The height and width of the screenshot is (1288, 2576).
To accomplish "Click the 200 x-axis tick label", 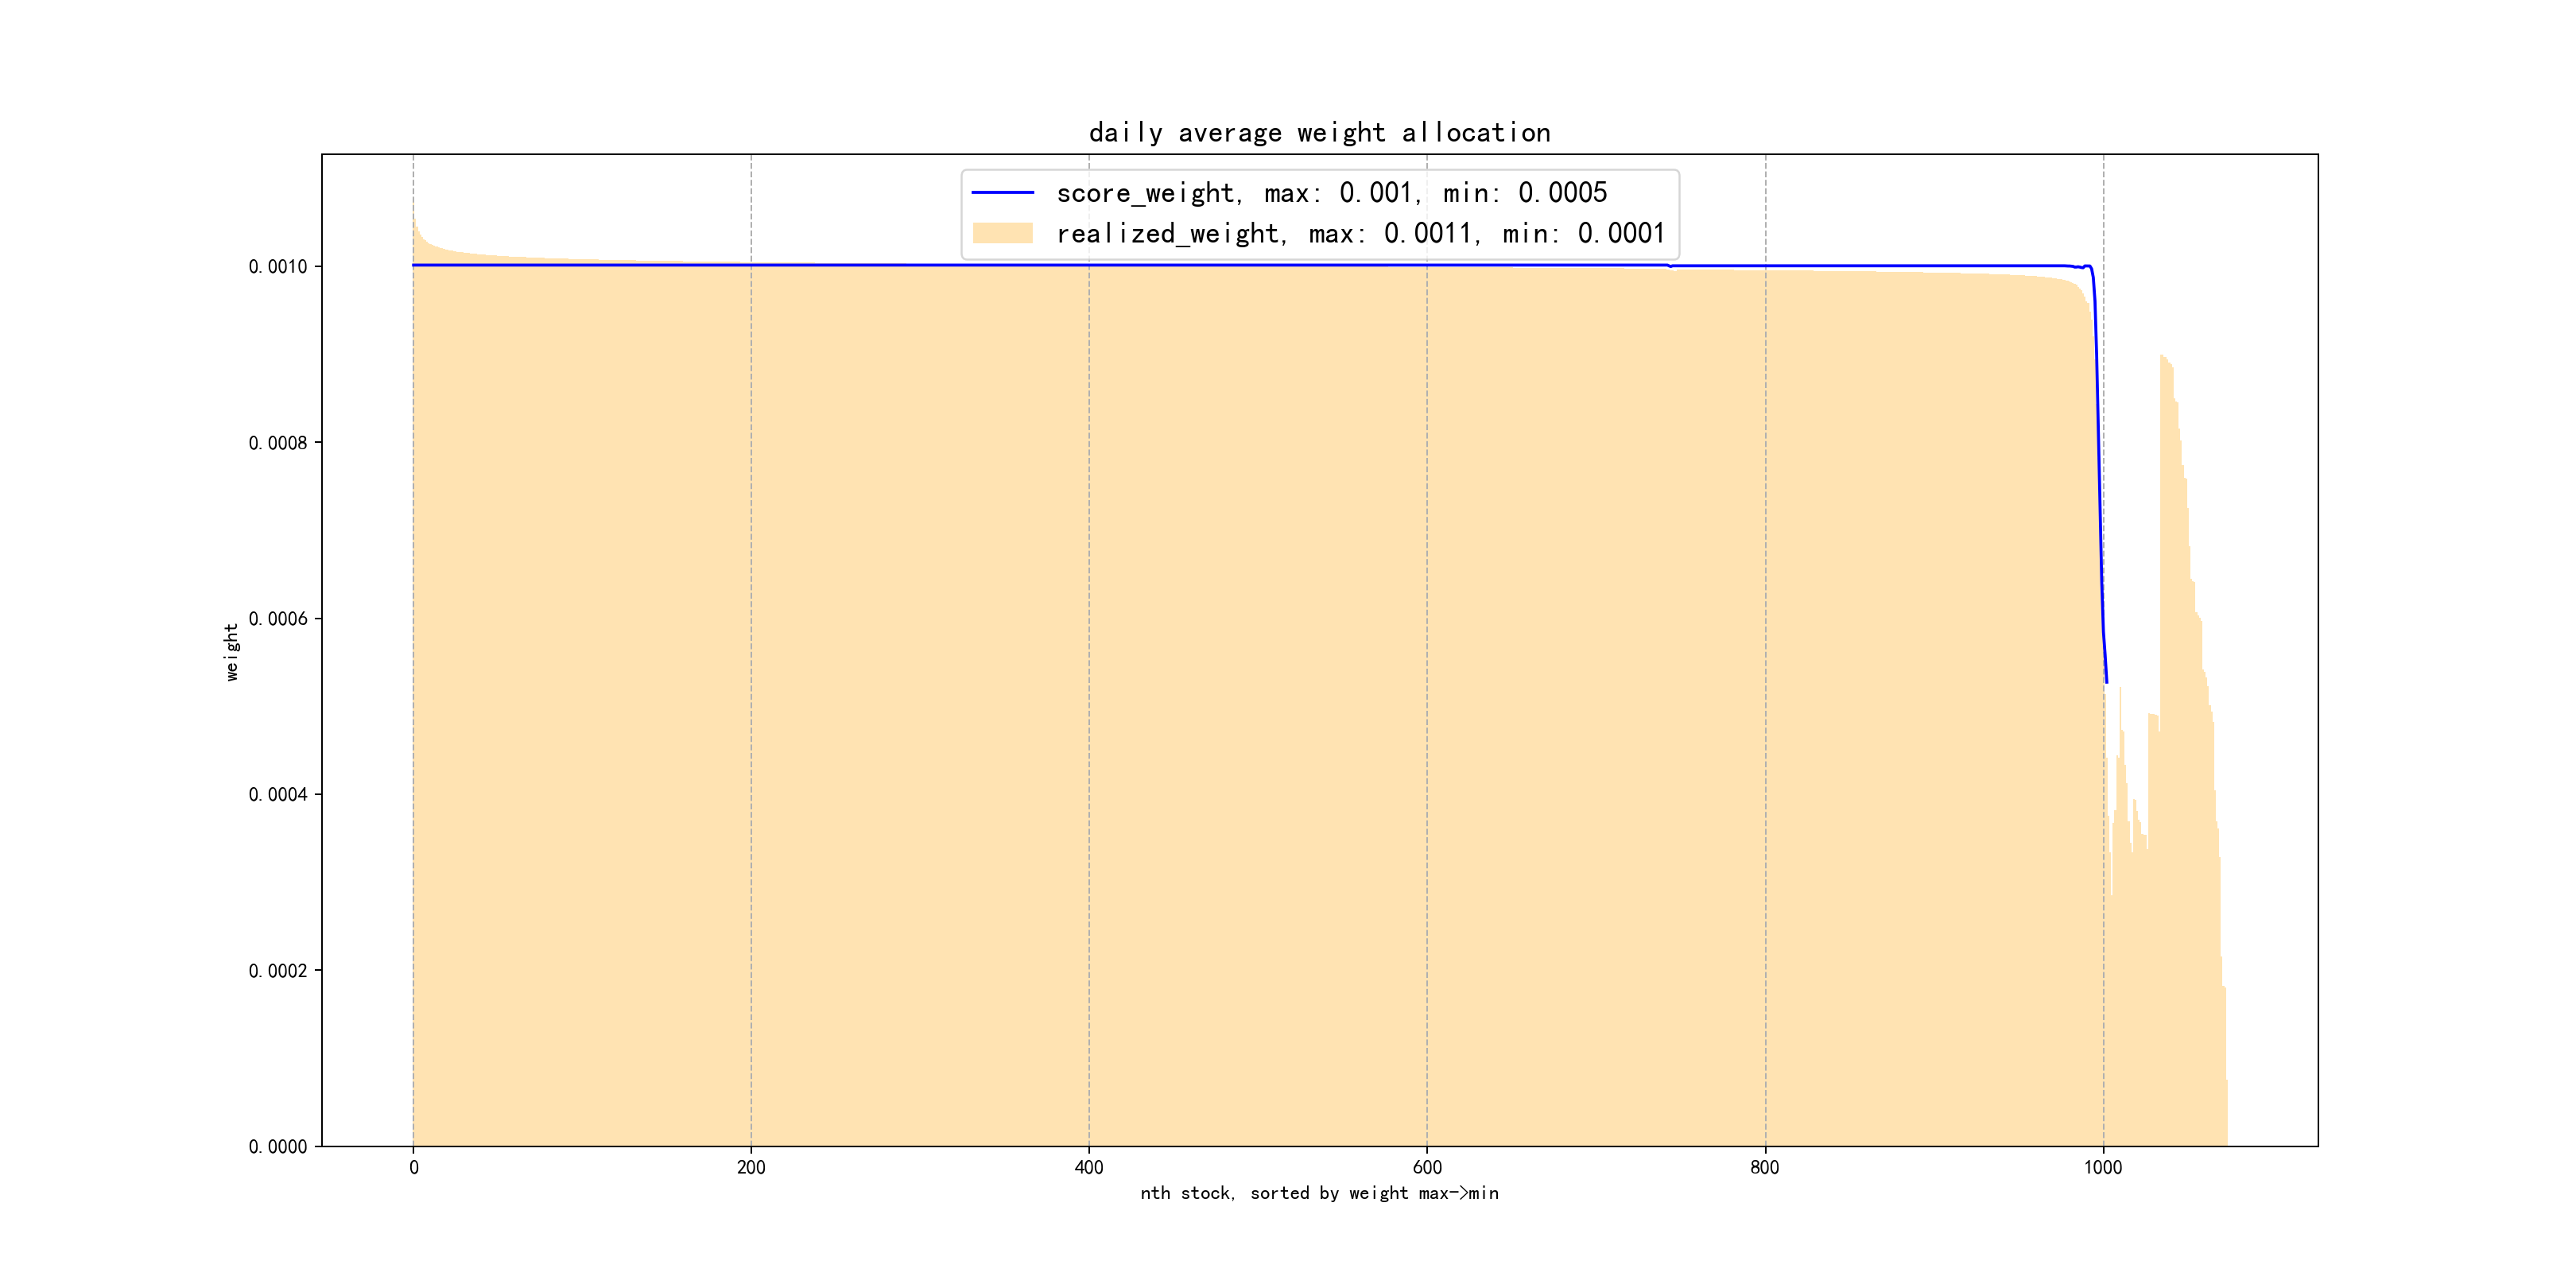I will click(751, 1168).
